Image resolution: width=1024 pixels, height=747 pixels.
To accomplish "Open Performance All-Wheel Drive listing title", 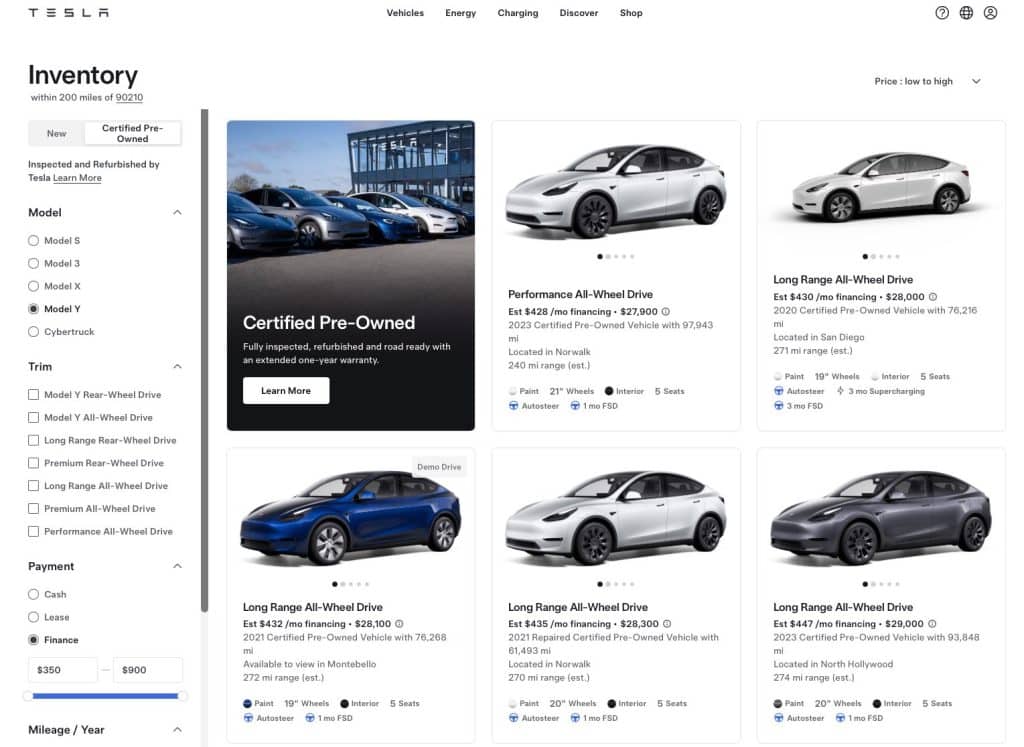I will point(581,294).
